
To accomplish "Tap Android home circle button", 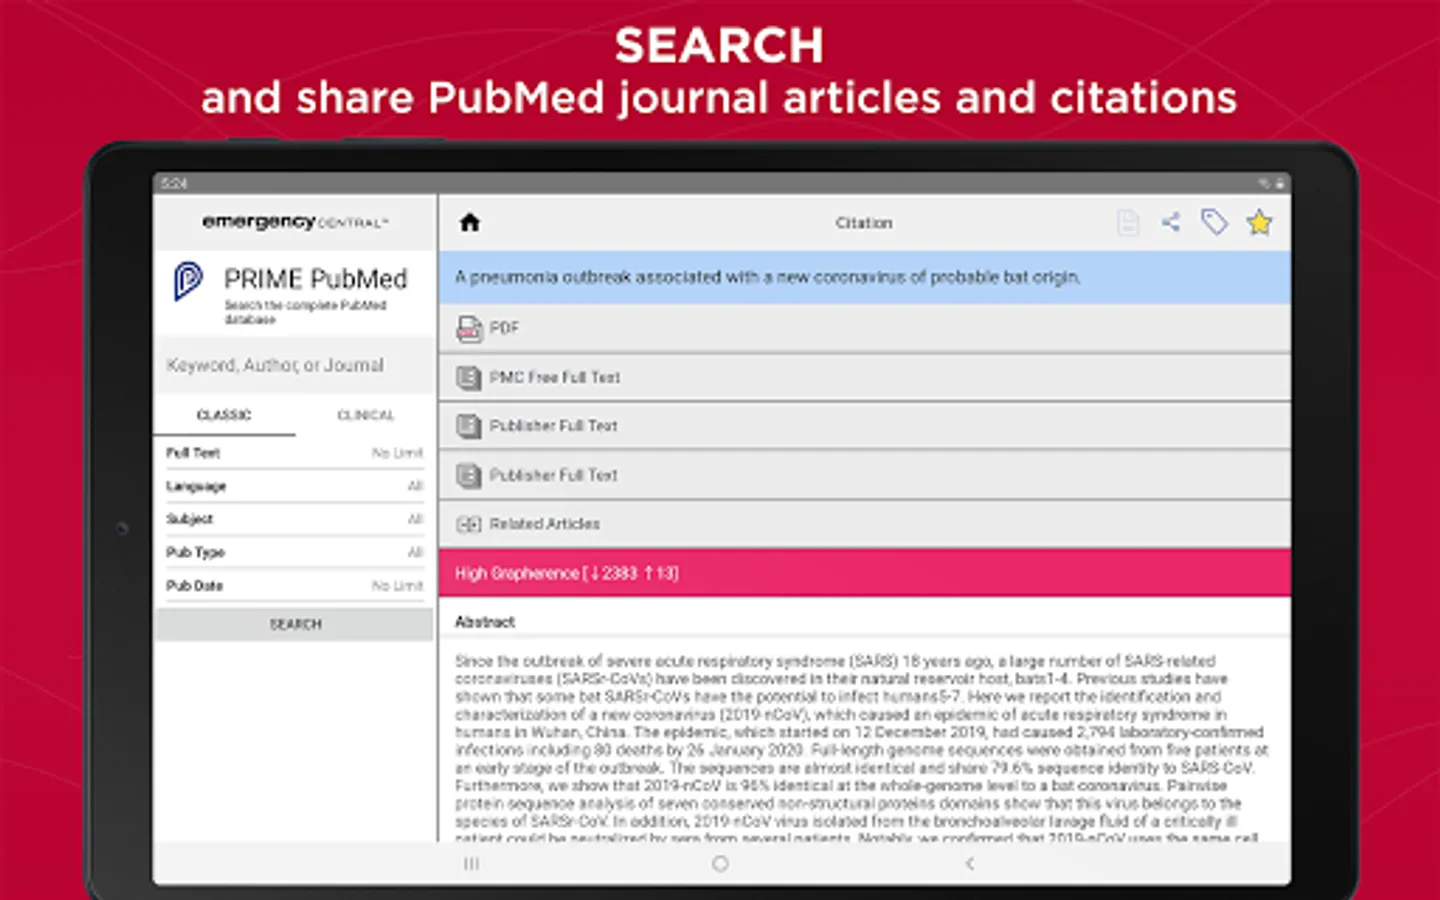I will tap(720, 863).
